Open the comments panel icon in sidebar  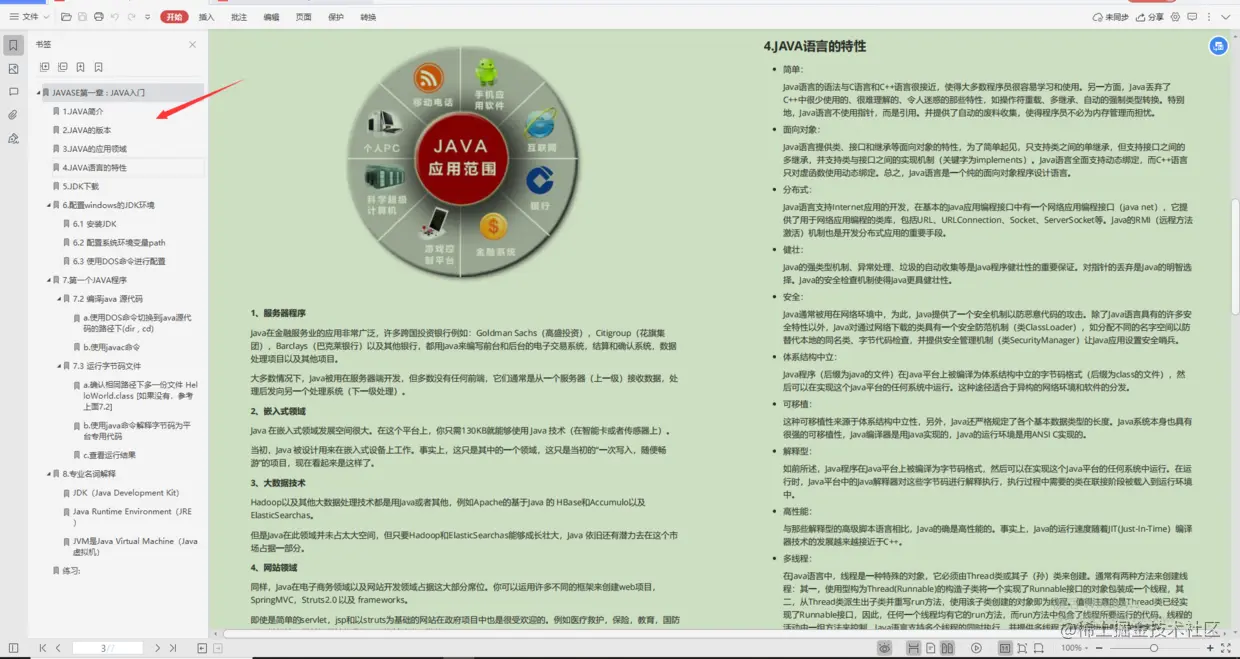tap(13, 92)
